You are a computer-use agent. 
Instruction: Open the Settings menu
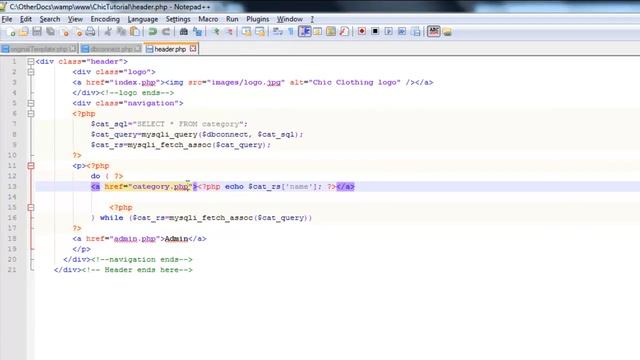[178, 19]
